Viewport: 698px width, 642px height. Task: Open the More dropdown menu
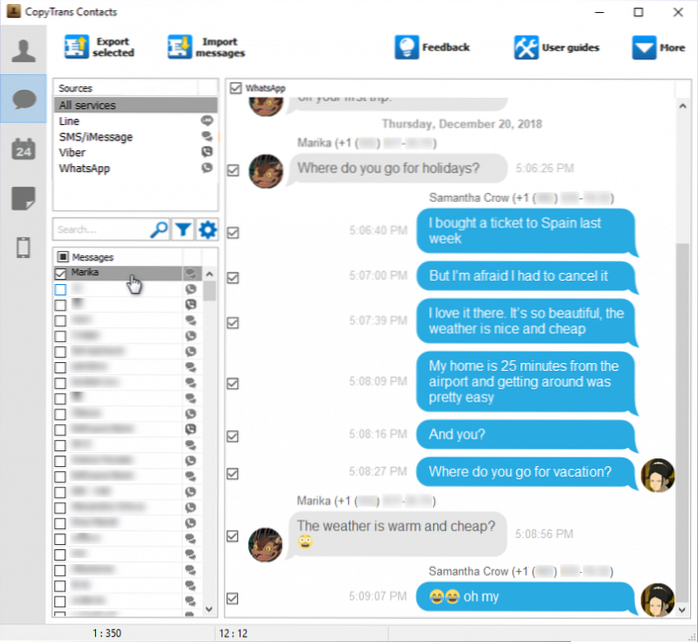[x=657, y=47]
